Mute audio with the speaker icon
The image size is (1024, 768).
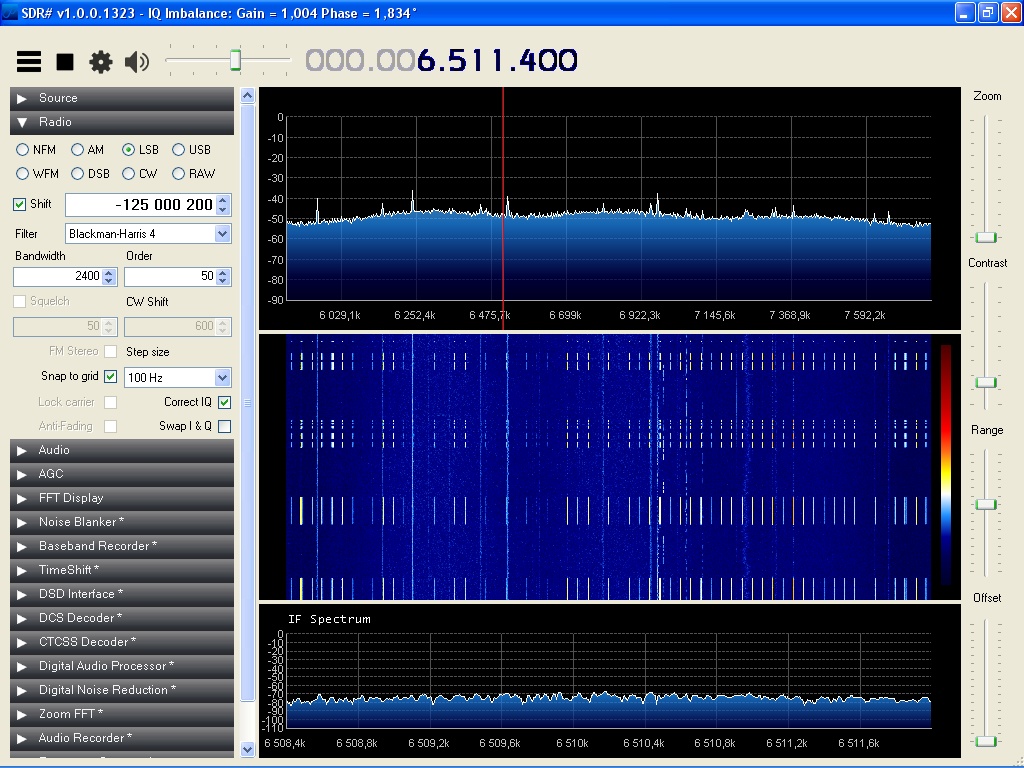coord(136,62)
